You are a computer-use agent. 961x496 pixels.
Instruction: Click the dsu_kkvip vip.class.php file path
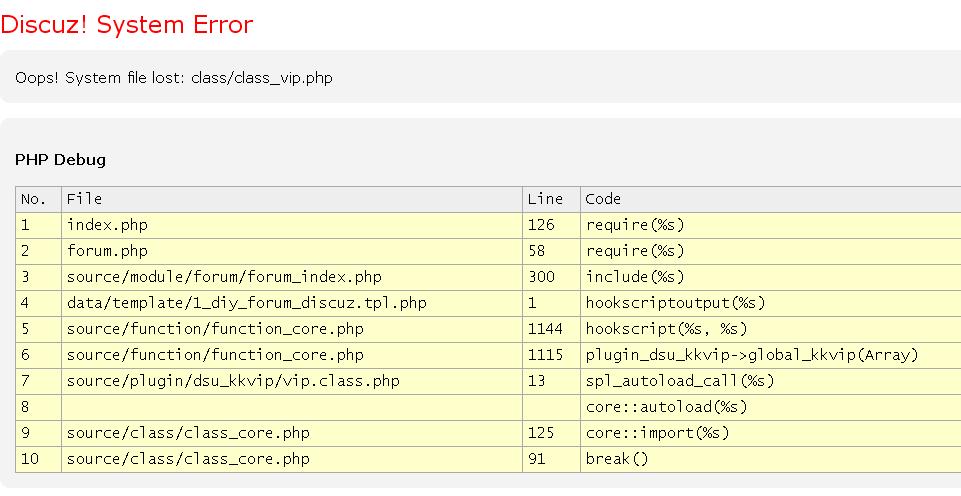[x=233, y=381]
